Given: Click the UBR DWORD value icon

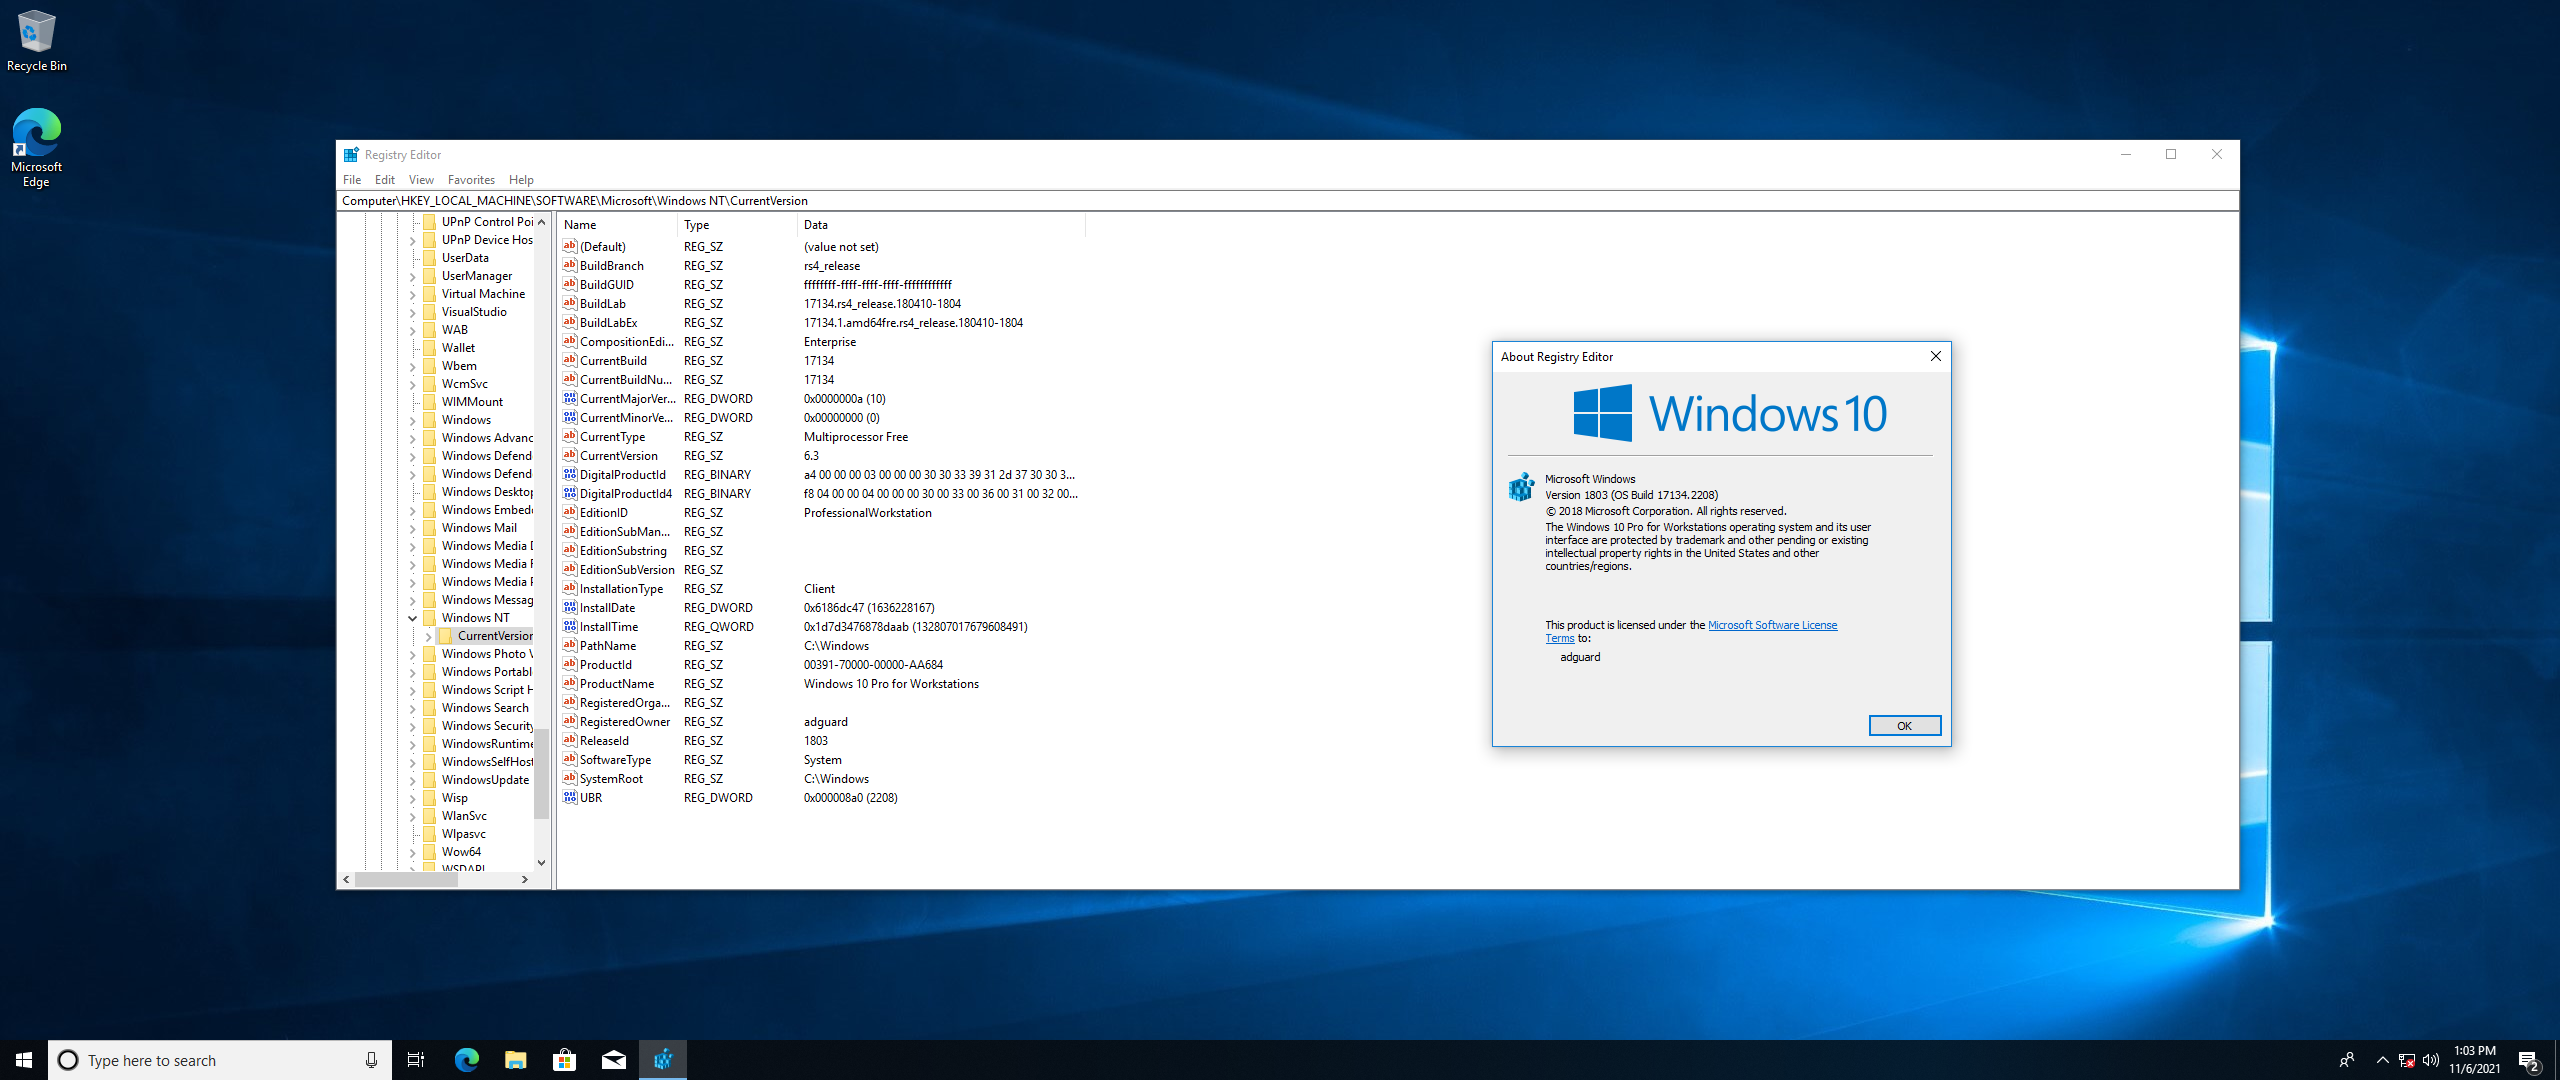Looking at the screenshot, I should (569, 797).
